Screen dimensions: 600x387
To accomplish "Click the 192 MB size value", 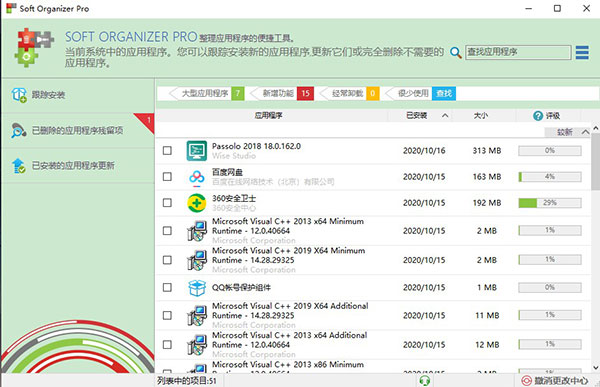I will click(x=487, y=202).
